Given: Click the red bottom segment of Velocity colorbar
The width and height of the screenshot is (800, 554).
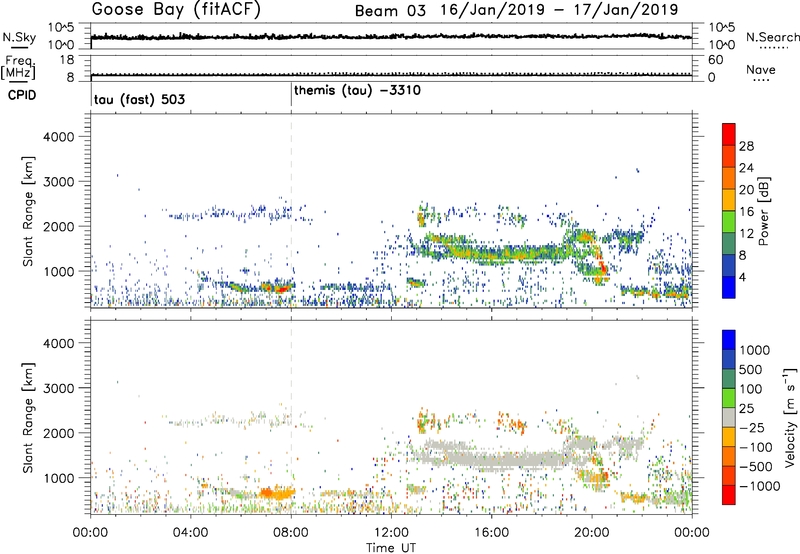Looking at the screenshot, I should 729,495.
